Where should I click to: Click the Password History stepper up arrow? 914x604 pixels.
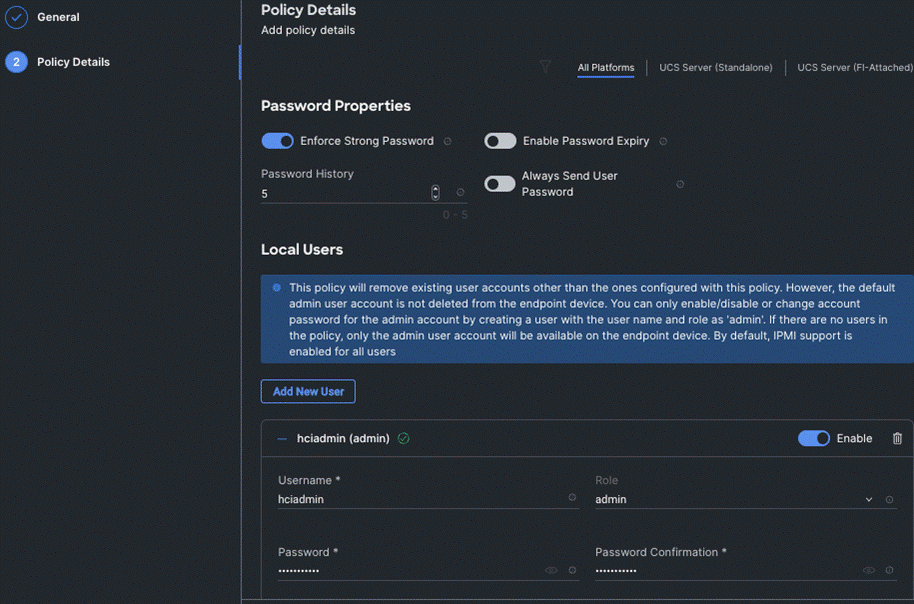(x=435, y=188)
